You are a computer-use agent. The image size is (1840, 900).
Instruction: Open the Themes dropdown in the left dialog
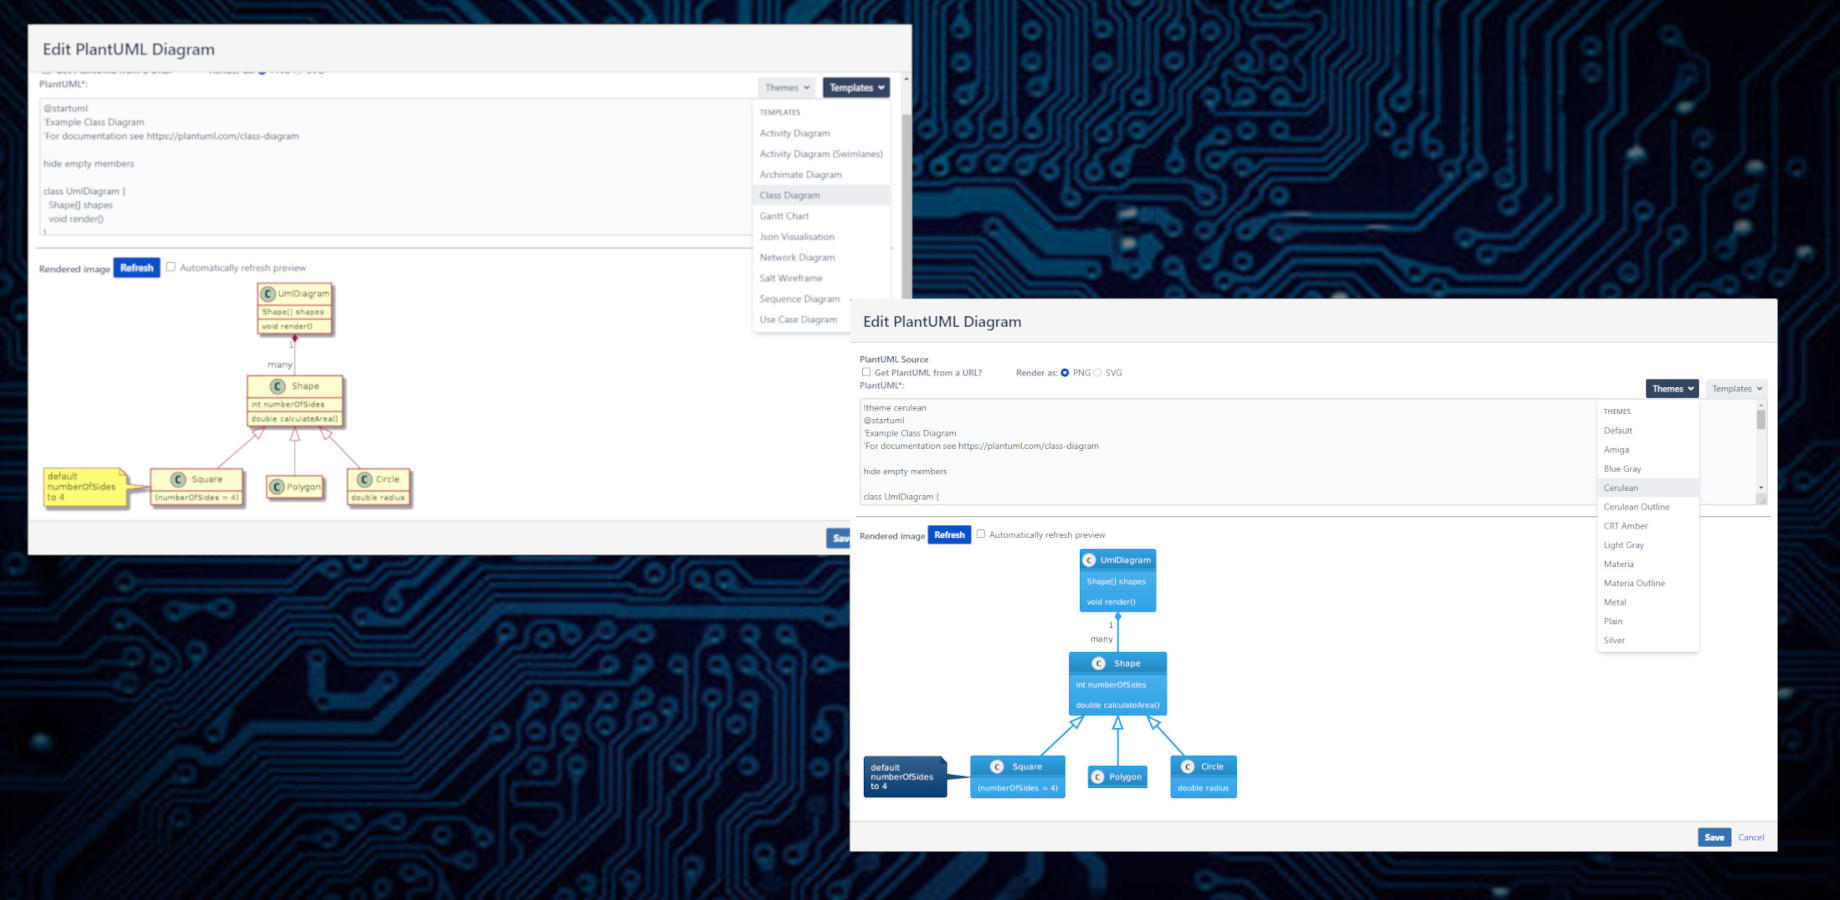(787, 88)
